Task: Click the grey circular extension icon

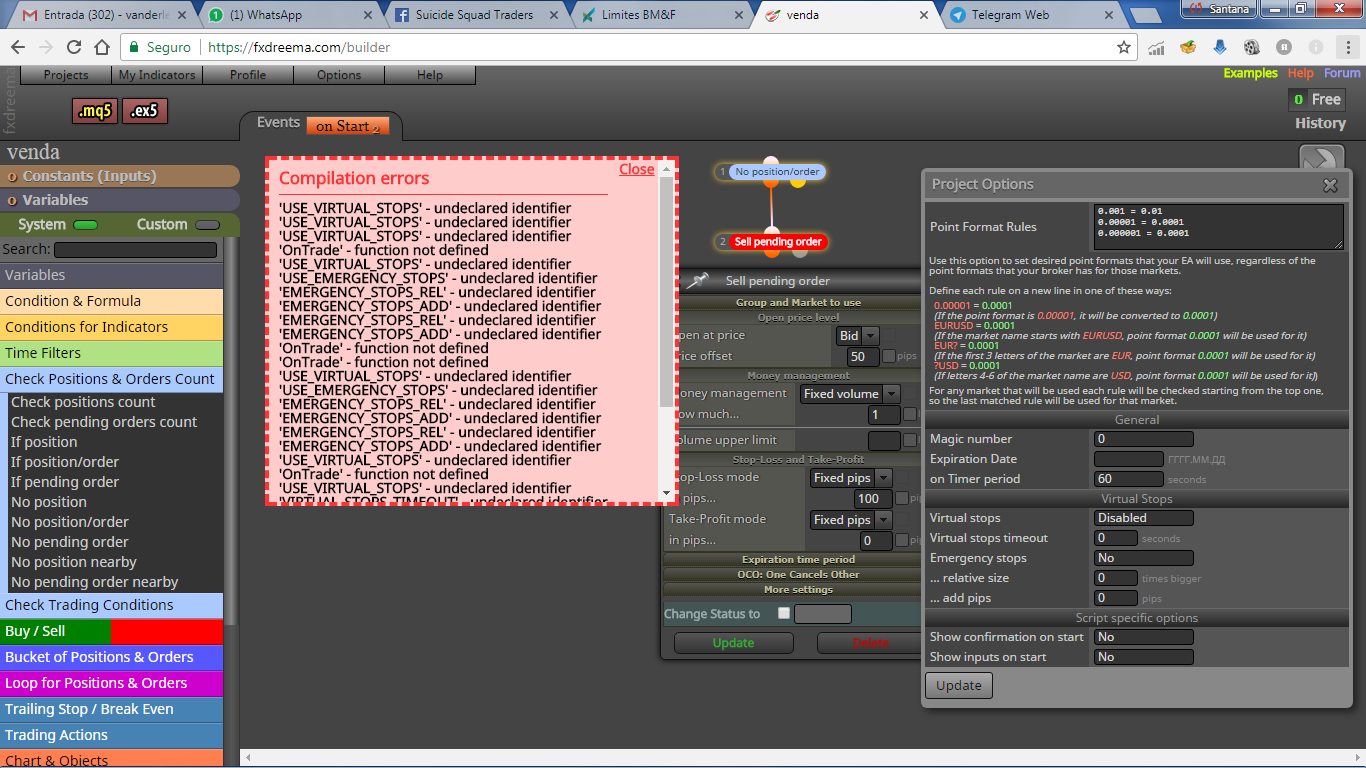Action: point(1284,47)
